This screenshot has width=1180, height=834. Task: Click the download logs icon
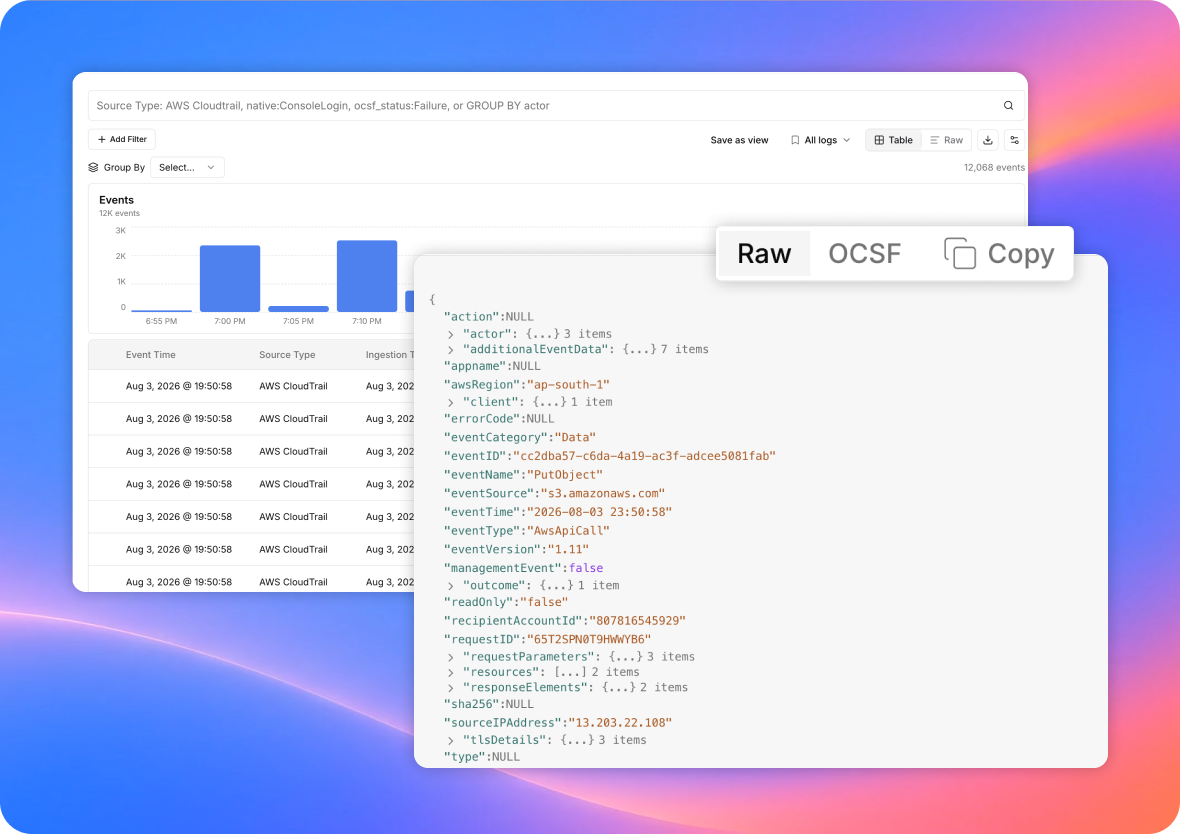pos(987,140)
